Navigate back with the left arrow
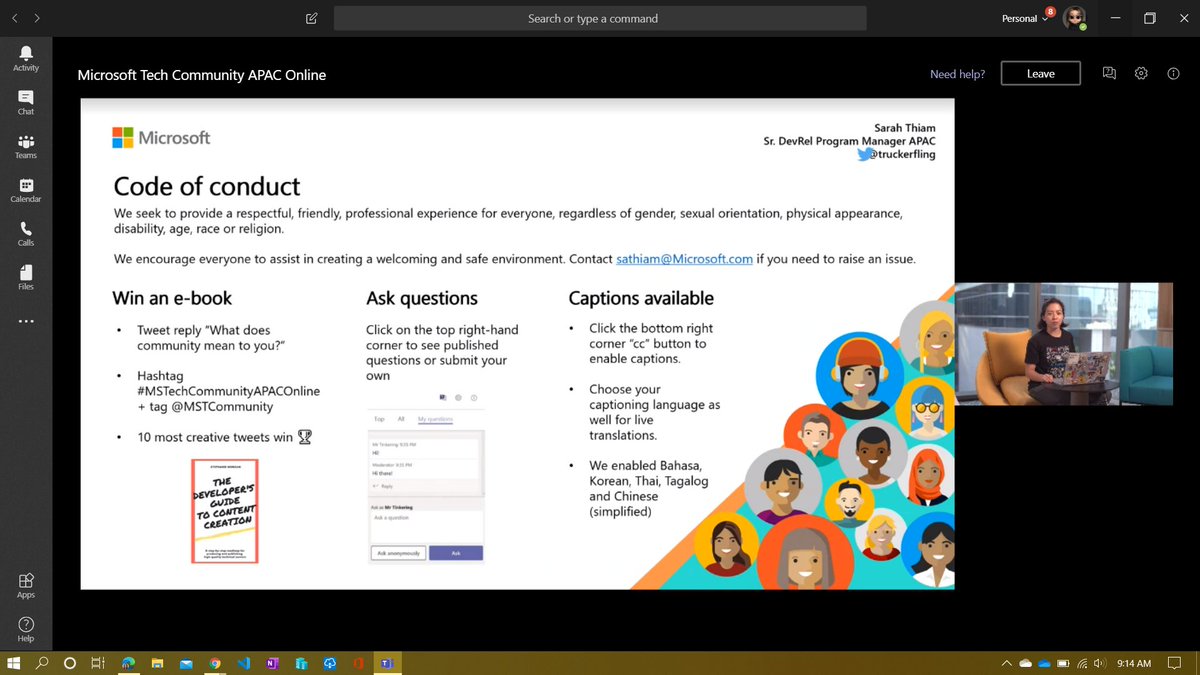 point(15,18)
